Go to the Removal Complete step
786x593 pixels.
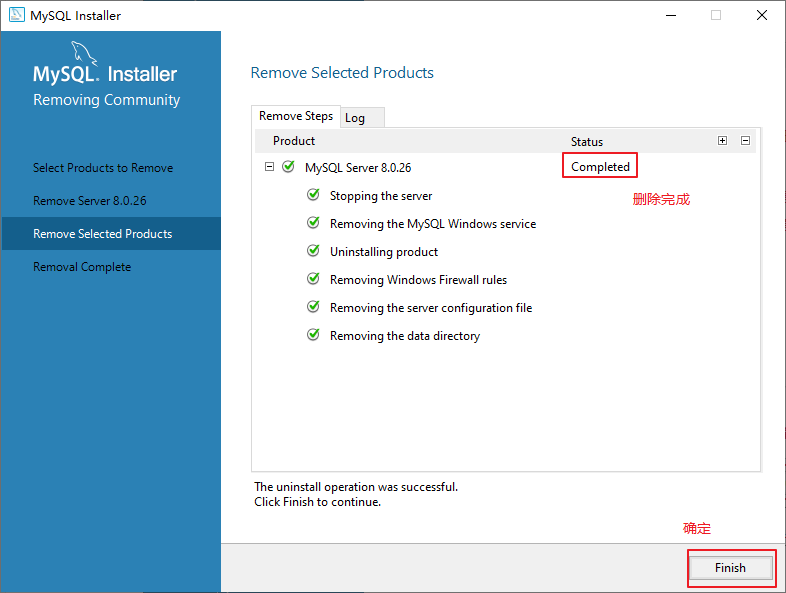pyautogui.click(x=82, y=267)
